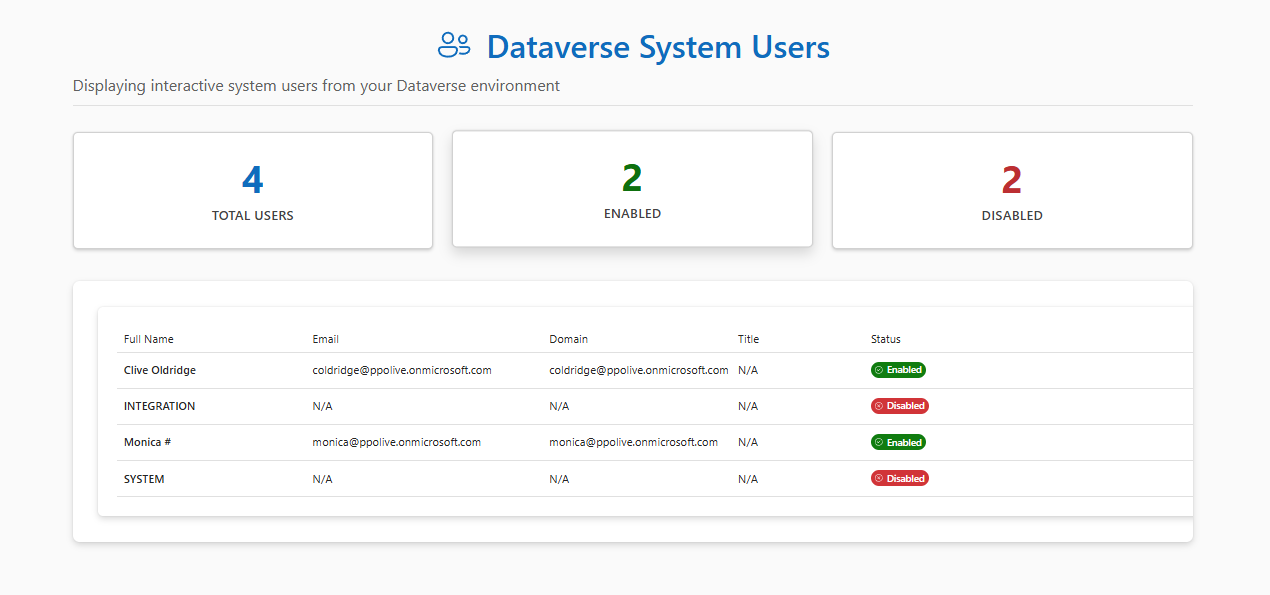Select the Total Users summary card
1270x595 pixels.
pos(252,190)
